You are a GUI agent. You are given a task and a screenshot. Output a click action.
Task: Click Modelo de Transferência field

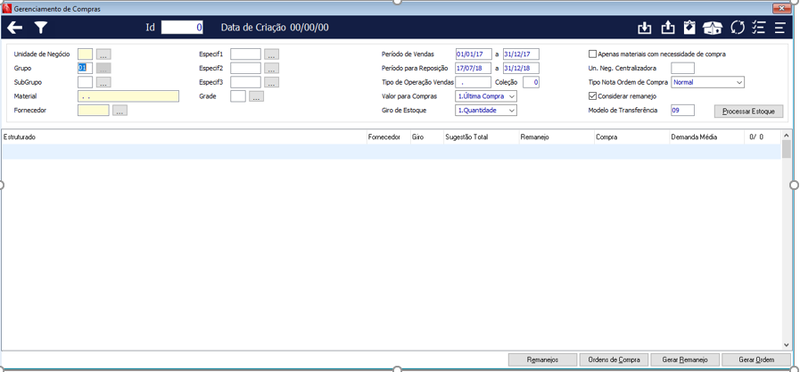[683, 110]
